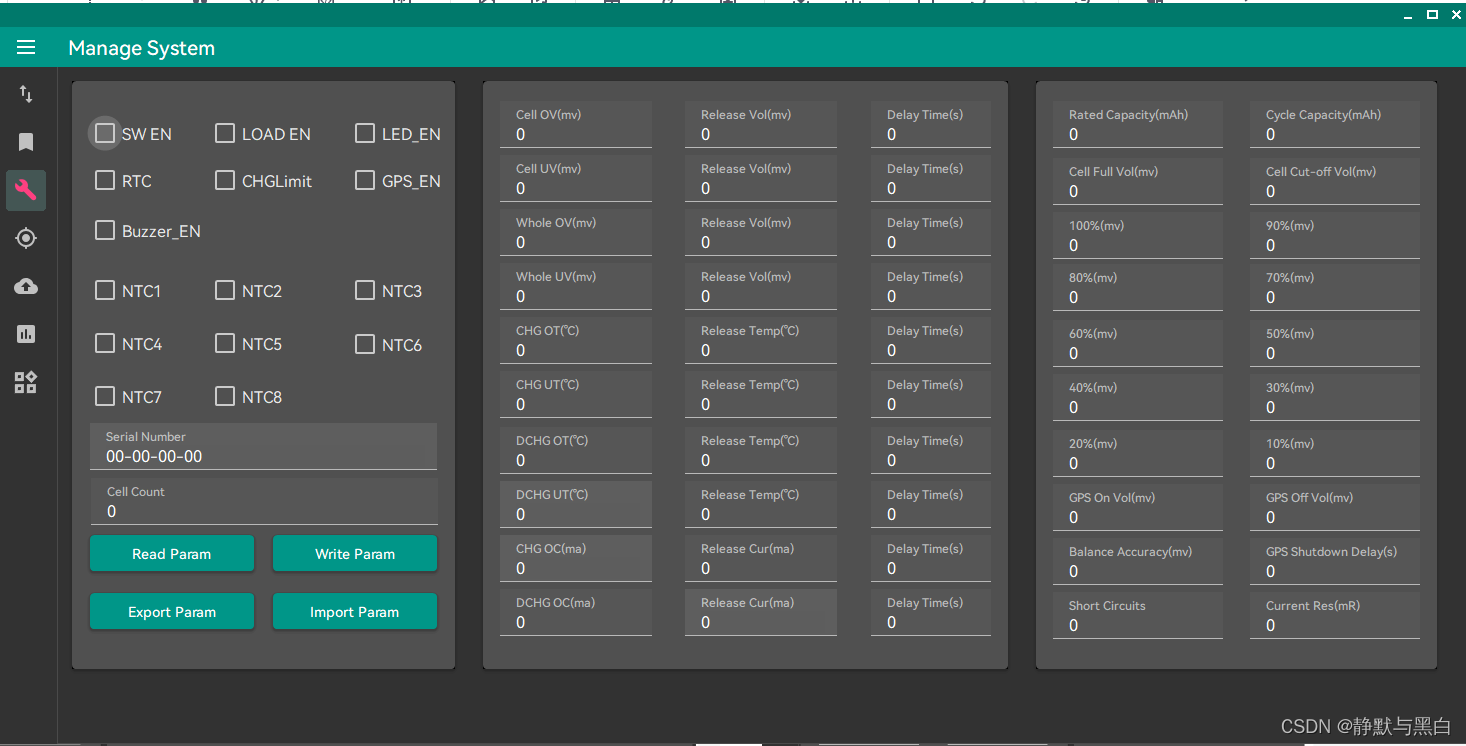Click the Write Param button
The width and height of the screenshot is (1466, 746).
click(x=355, y=553)
